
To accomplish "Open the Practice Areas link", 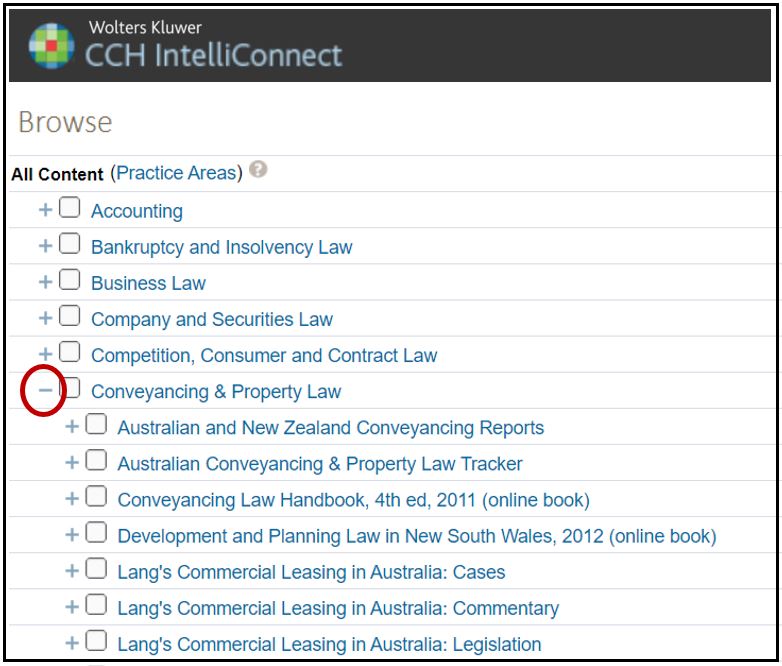I will coord(176,173).
